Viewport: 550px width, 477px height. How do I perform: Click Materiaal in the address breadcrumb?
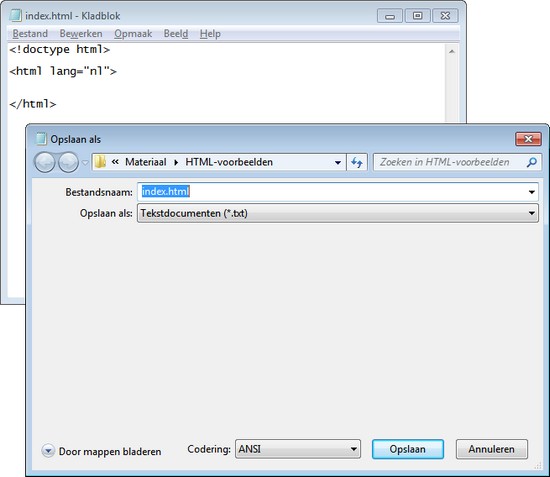point(146,162)
